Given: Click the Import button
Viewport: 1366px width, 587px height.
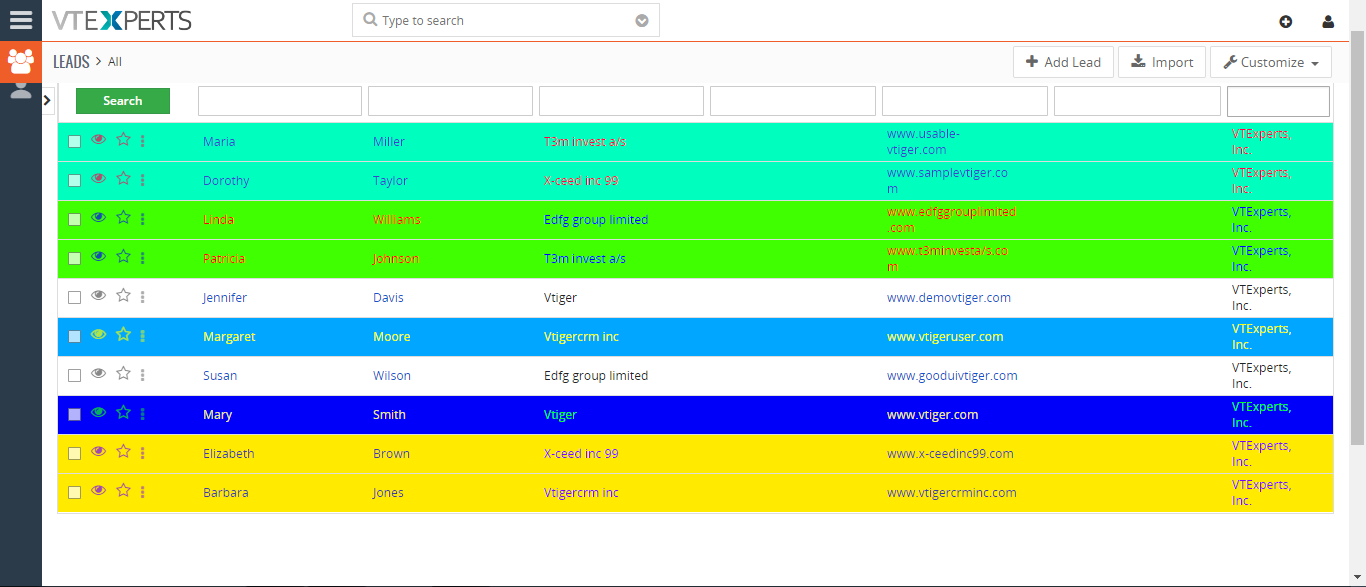Looking at the screenshot, I should (1162, 62).
